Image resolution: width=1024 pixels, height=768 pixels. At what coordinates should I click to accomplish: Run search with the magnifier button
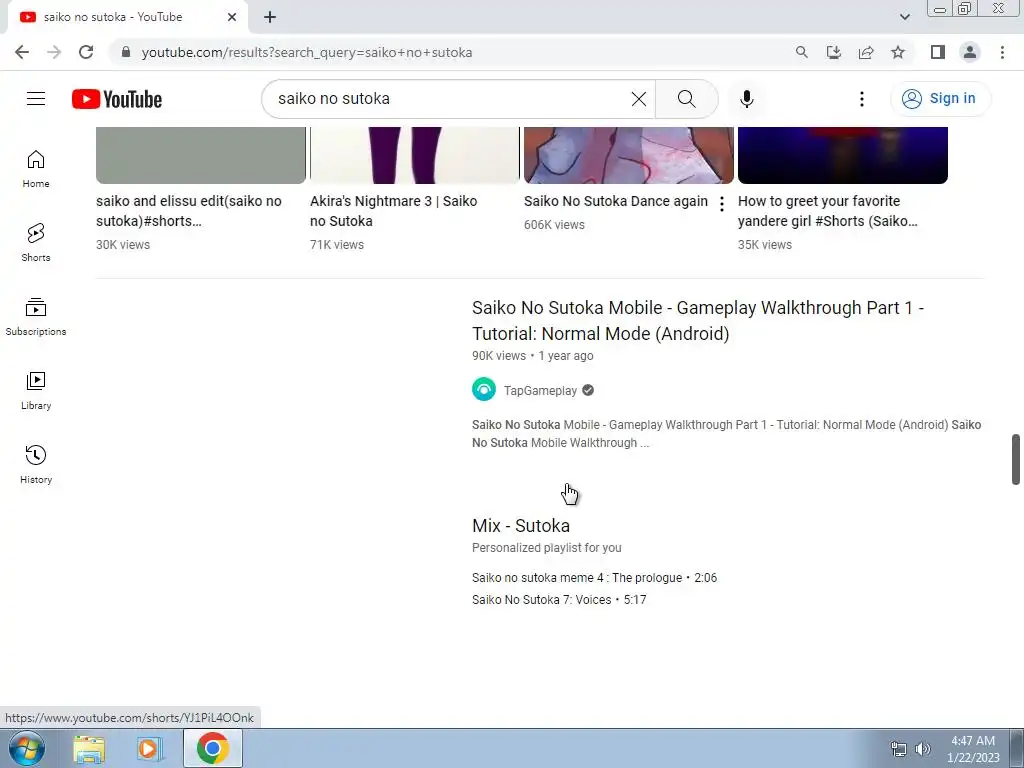[686, 99]
